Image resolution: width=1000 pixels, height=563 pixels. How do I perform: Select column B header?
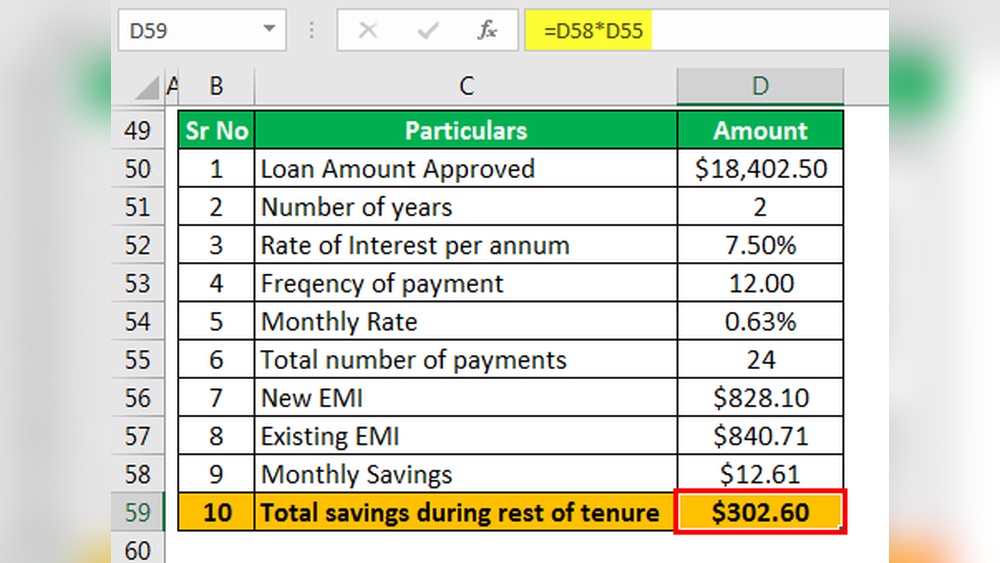pyautogui.click(x=216, y=86)
